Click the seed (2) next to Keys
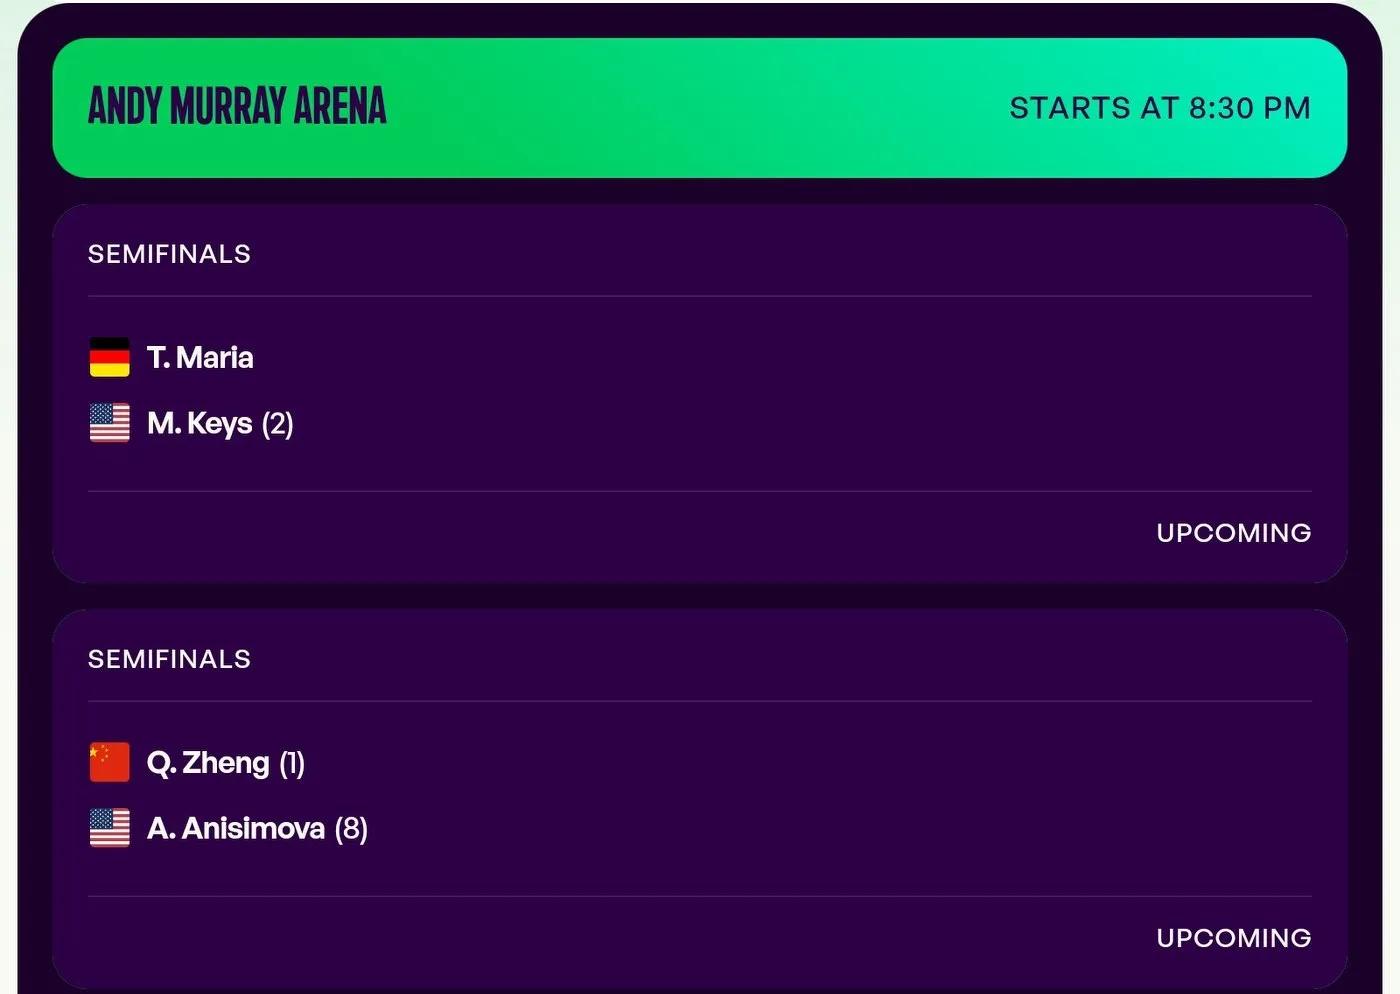 tap(278, 424)
